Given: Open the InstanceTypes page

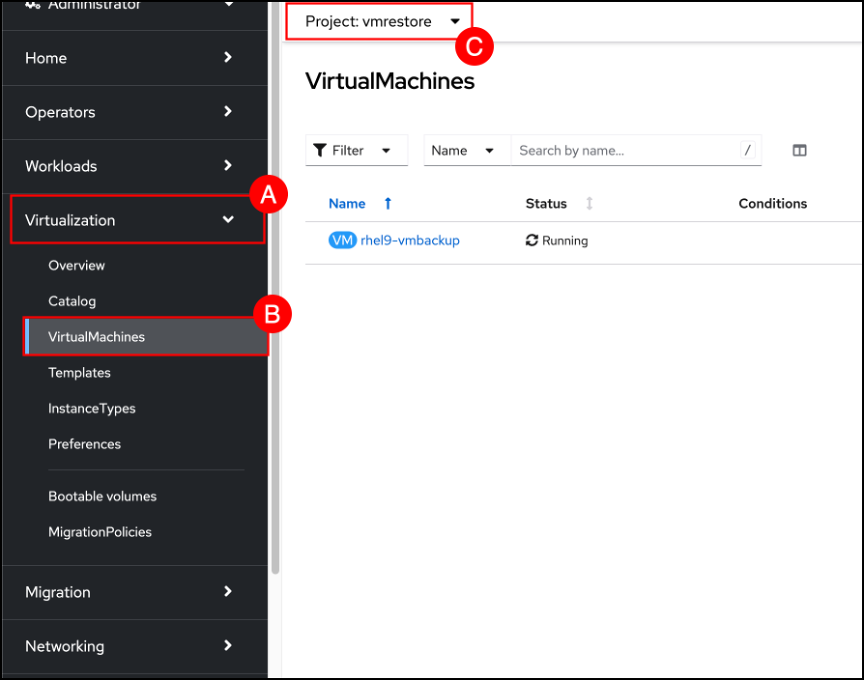Looking at the screenshot, I should [x=92, y=408].
